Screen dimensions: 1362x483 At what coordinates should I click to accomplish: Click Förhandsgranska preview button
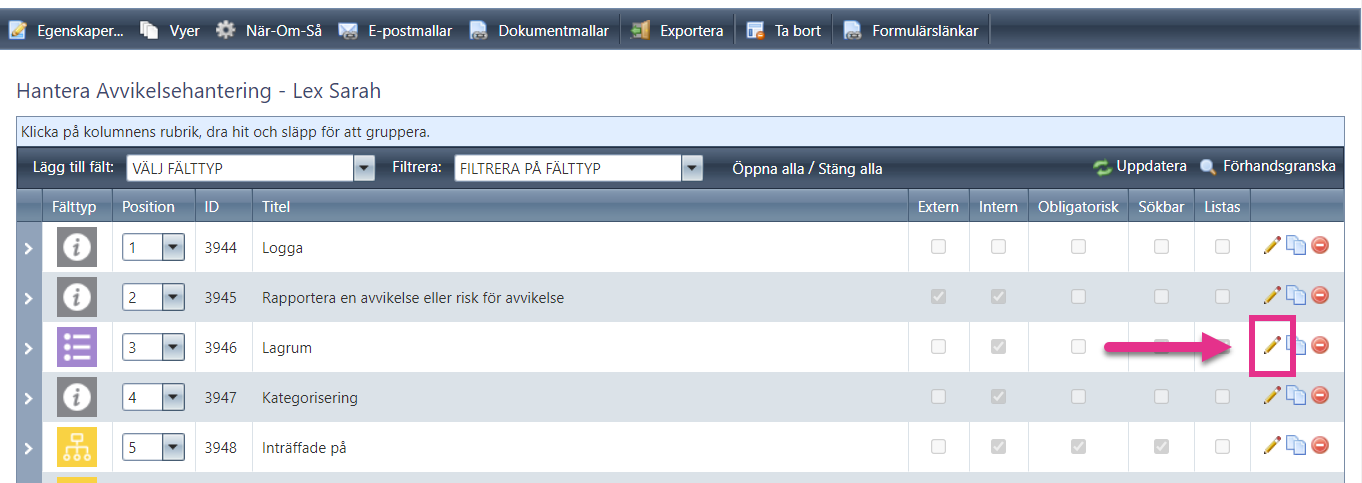(1267, 167)
